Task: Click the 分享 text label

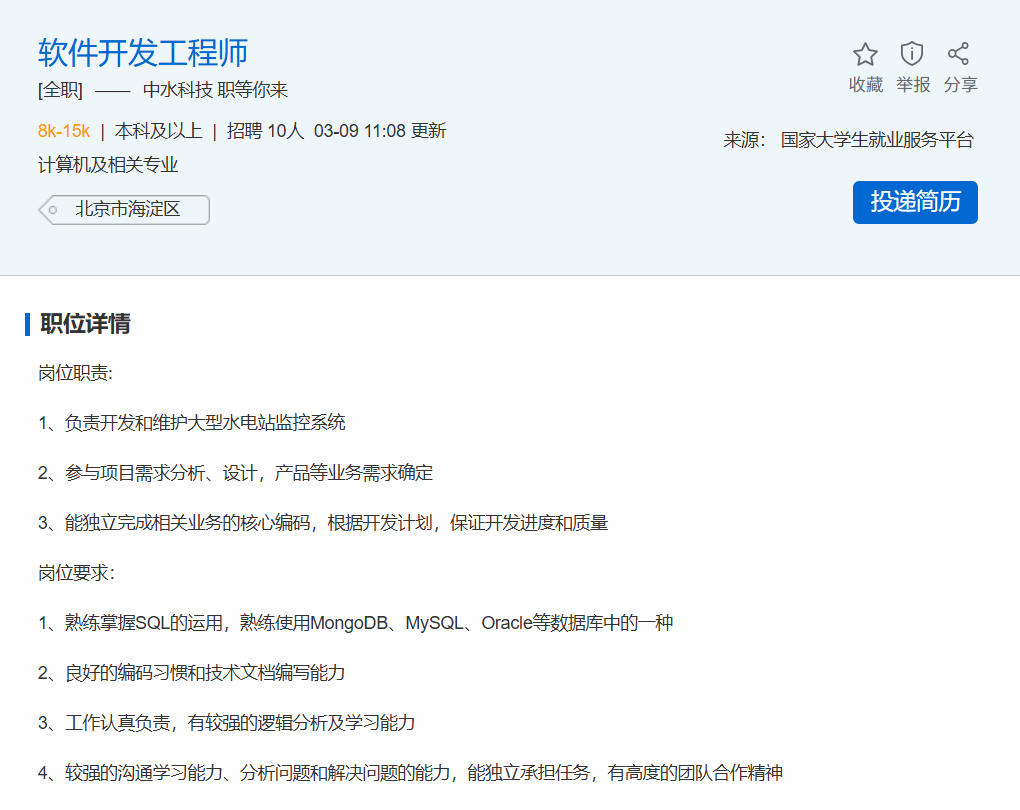Action: point(960,85)
